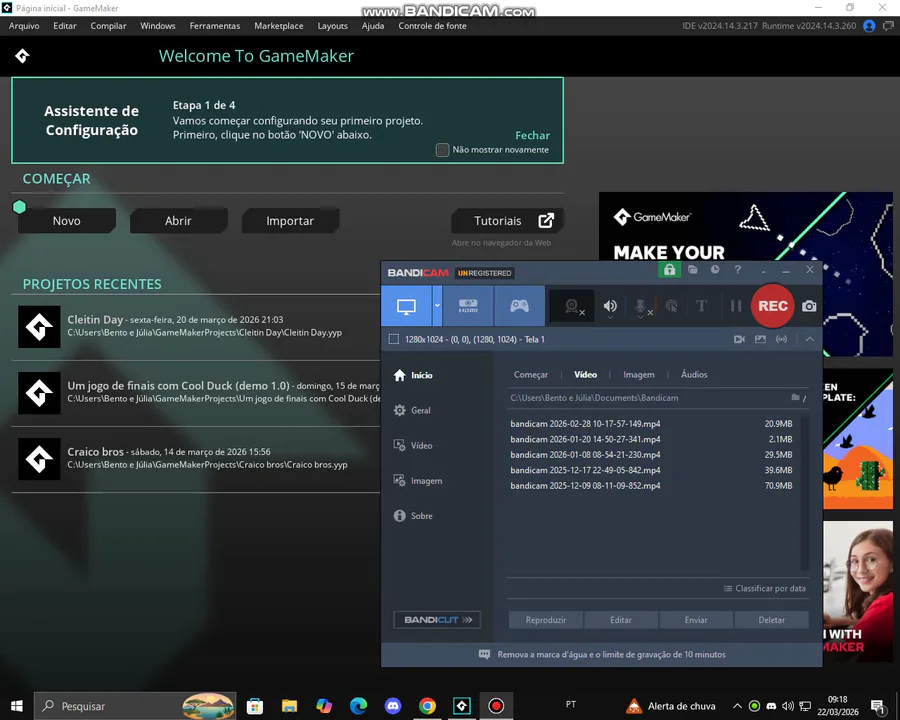
Task: Select bandicam 2026-01-20 14-50-27-341.mp4
Action: point(651,439)
